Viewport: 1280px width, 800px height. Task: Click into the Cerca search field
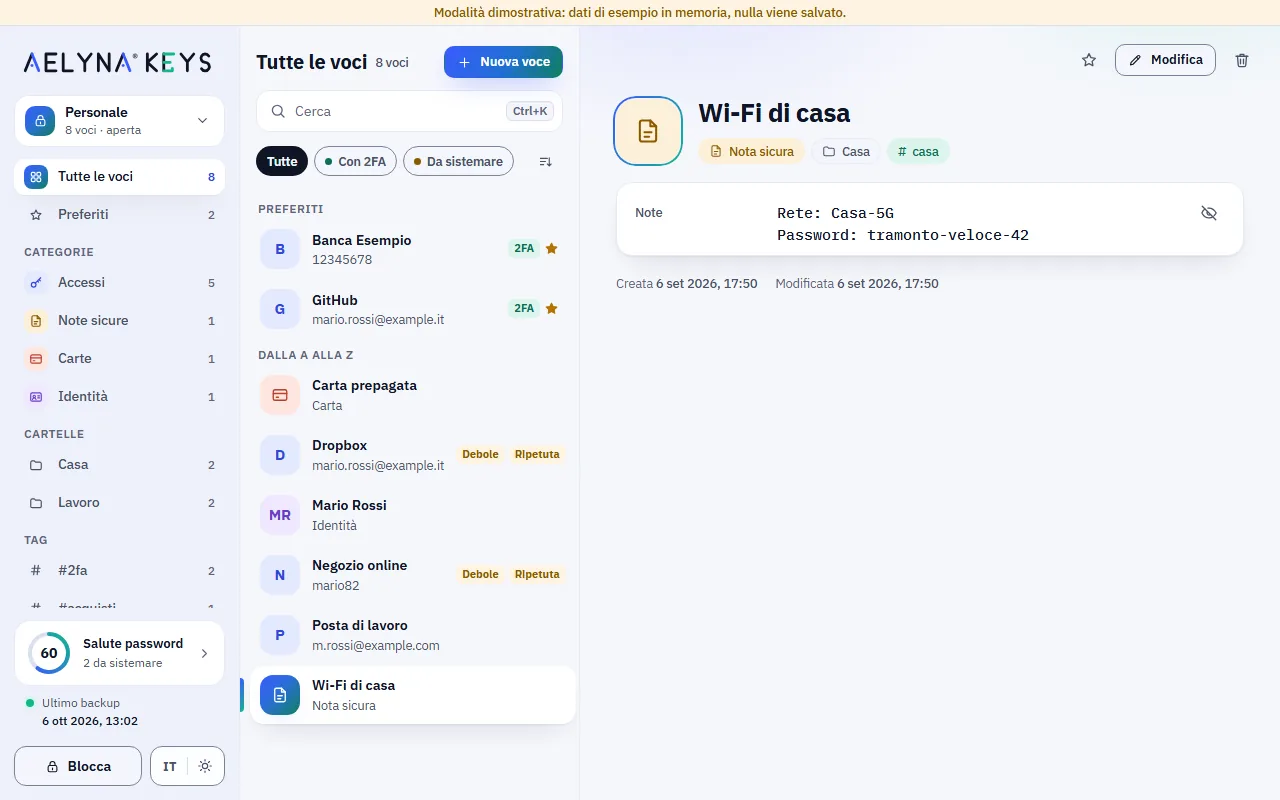pos(409,111)
